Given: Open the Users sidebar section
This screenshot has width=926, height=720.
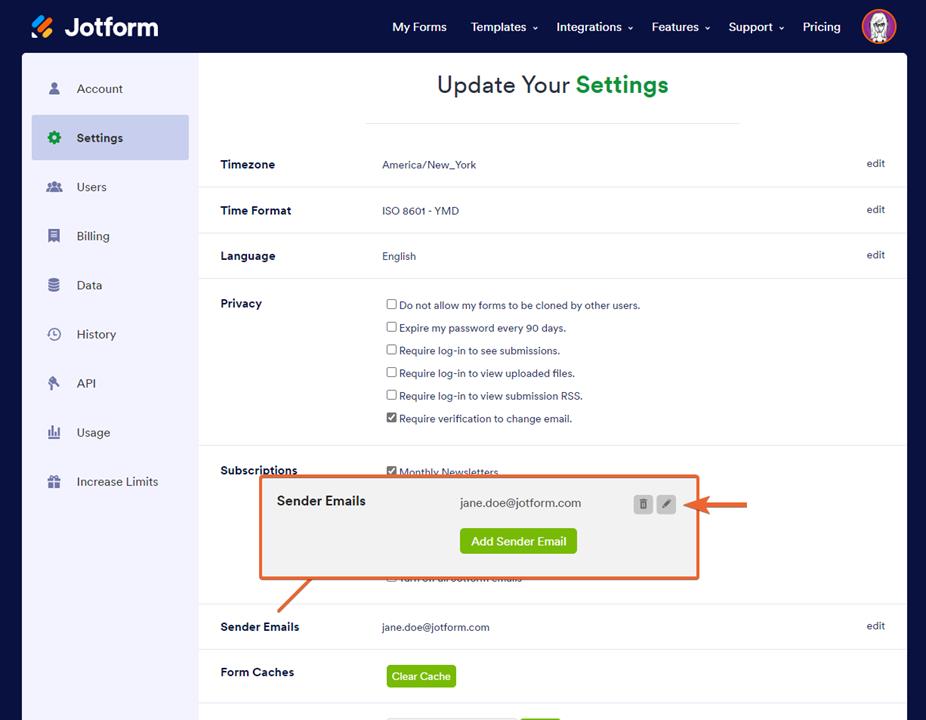Looking at the screenshot, I should click(x=110, y=187).
